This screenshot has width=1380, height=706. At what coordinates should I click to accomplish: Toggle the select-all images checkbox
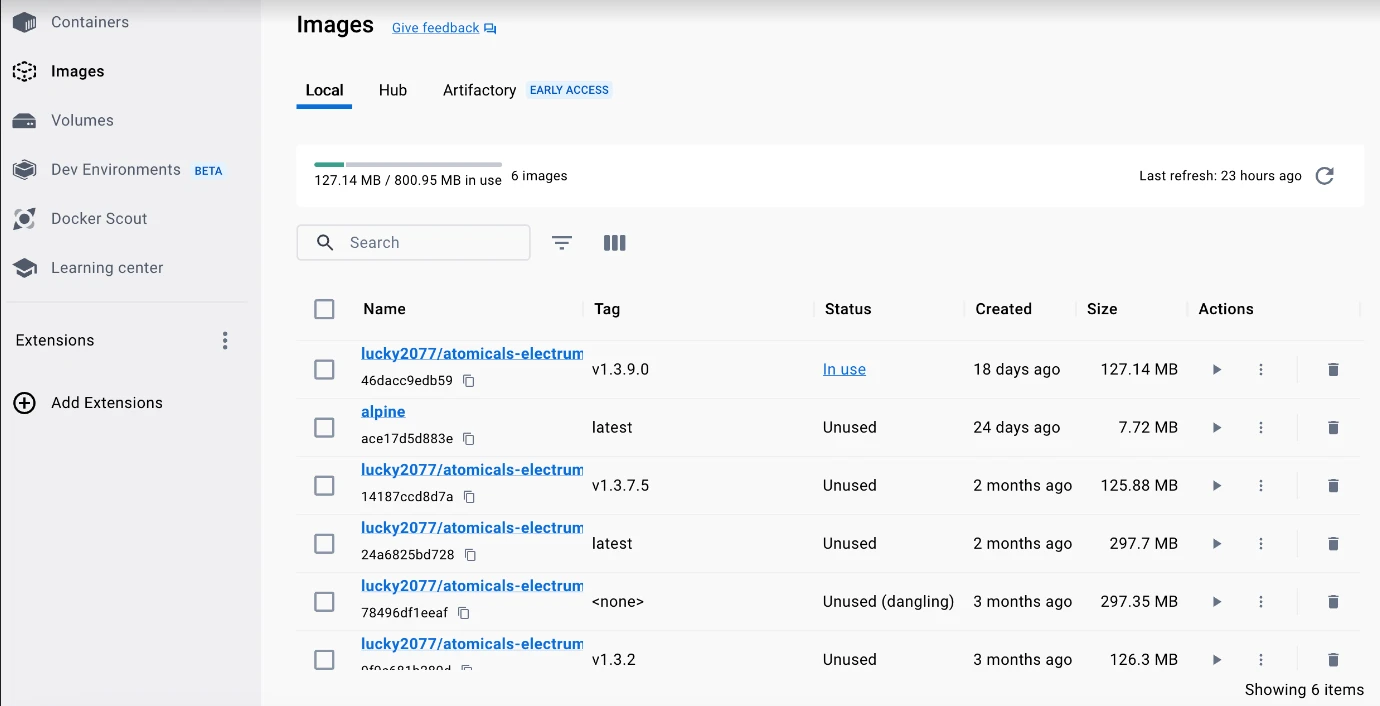pos(324,309)
